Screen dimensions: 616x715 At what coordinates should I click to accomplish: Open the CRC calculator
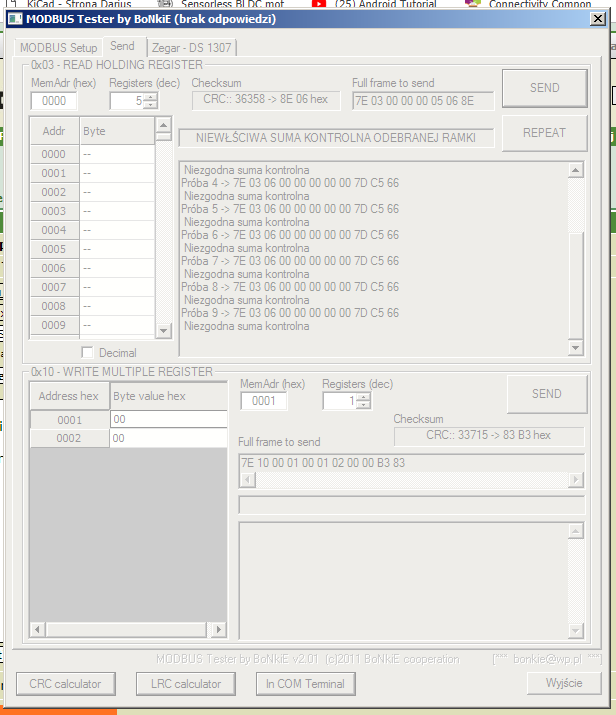click(x=65, y=684)
